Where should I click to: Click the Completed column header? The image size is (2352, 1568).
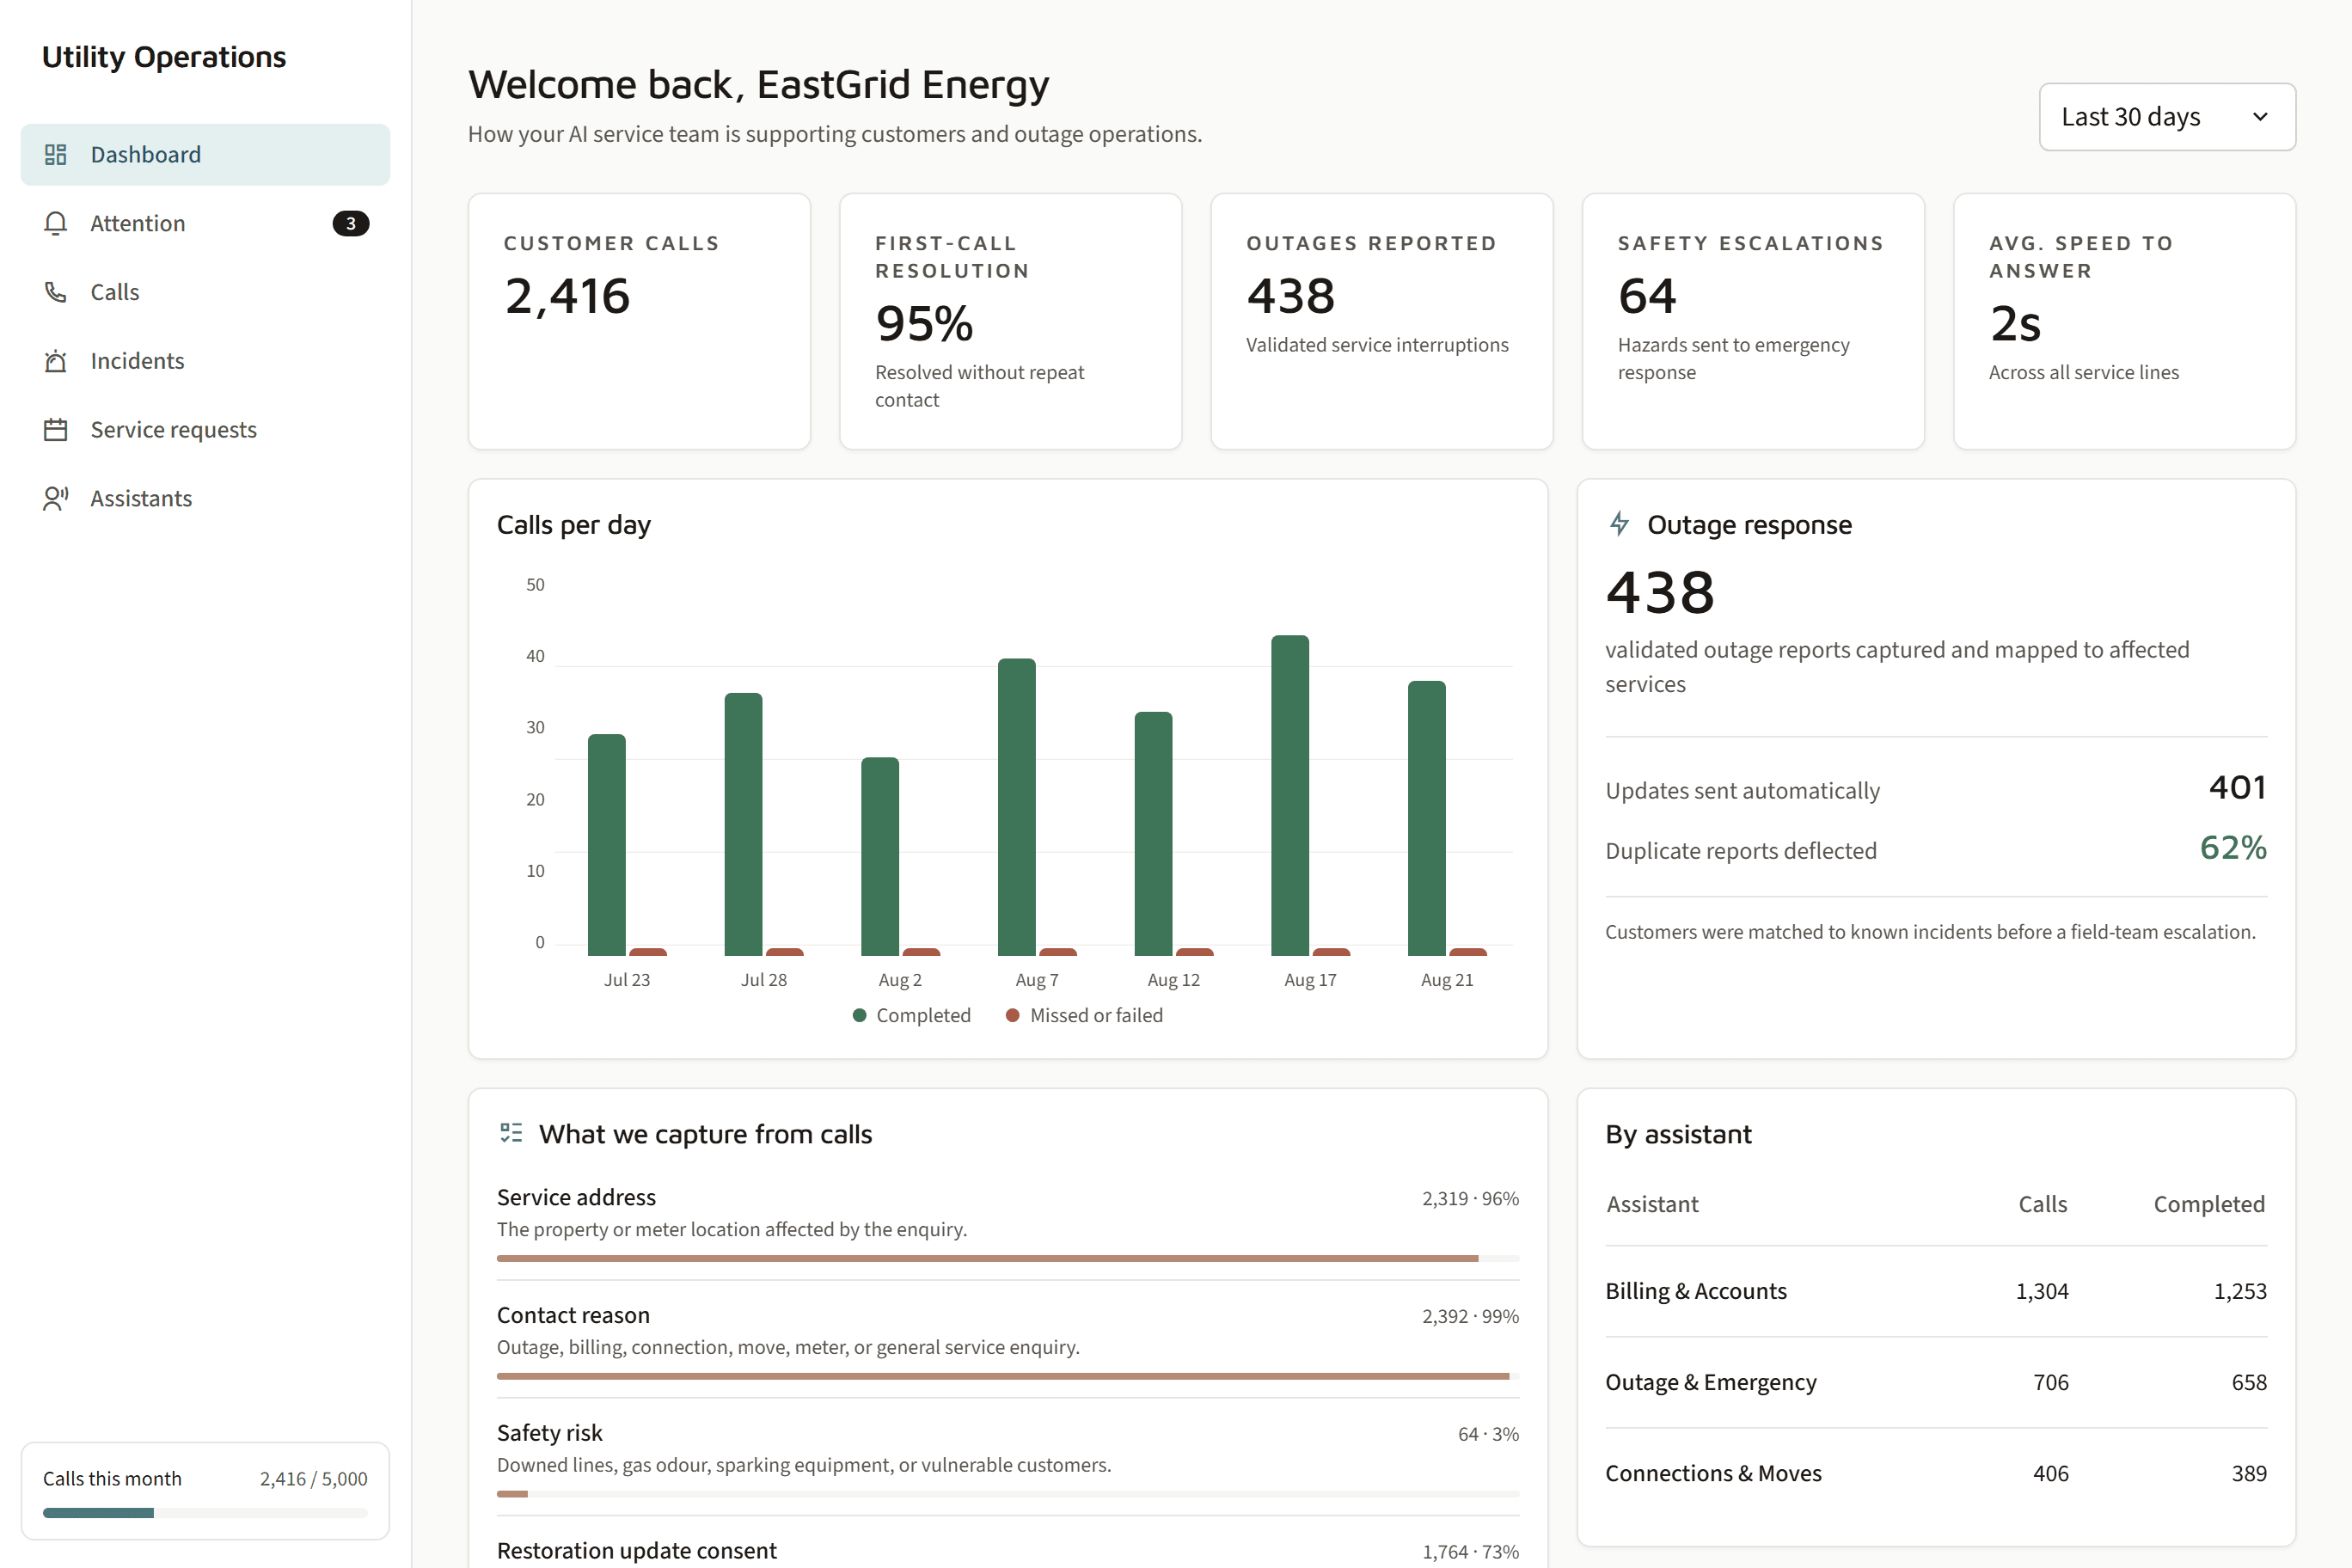2209,1204
